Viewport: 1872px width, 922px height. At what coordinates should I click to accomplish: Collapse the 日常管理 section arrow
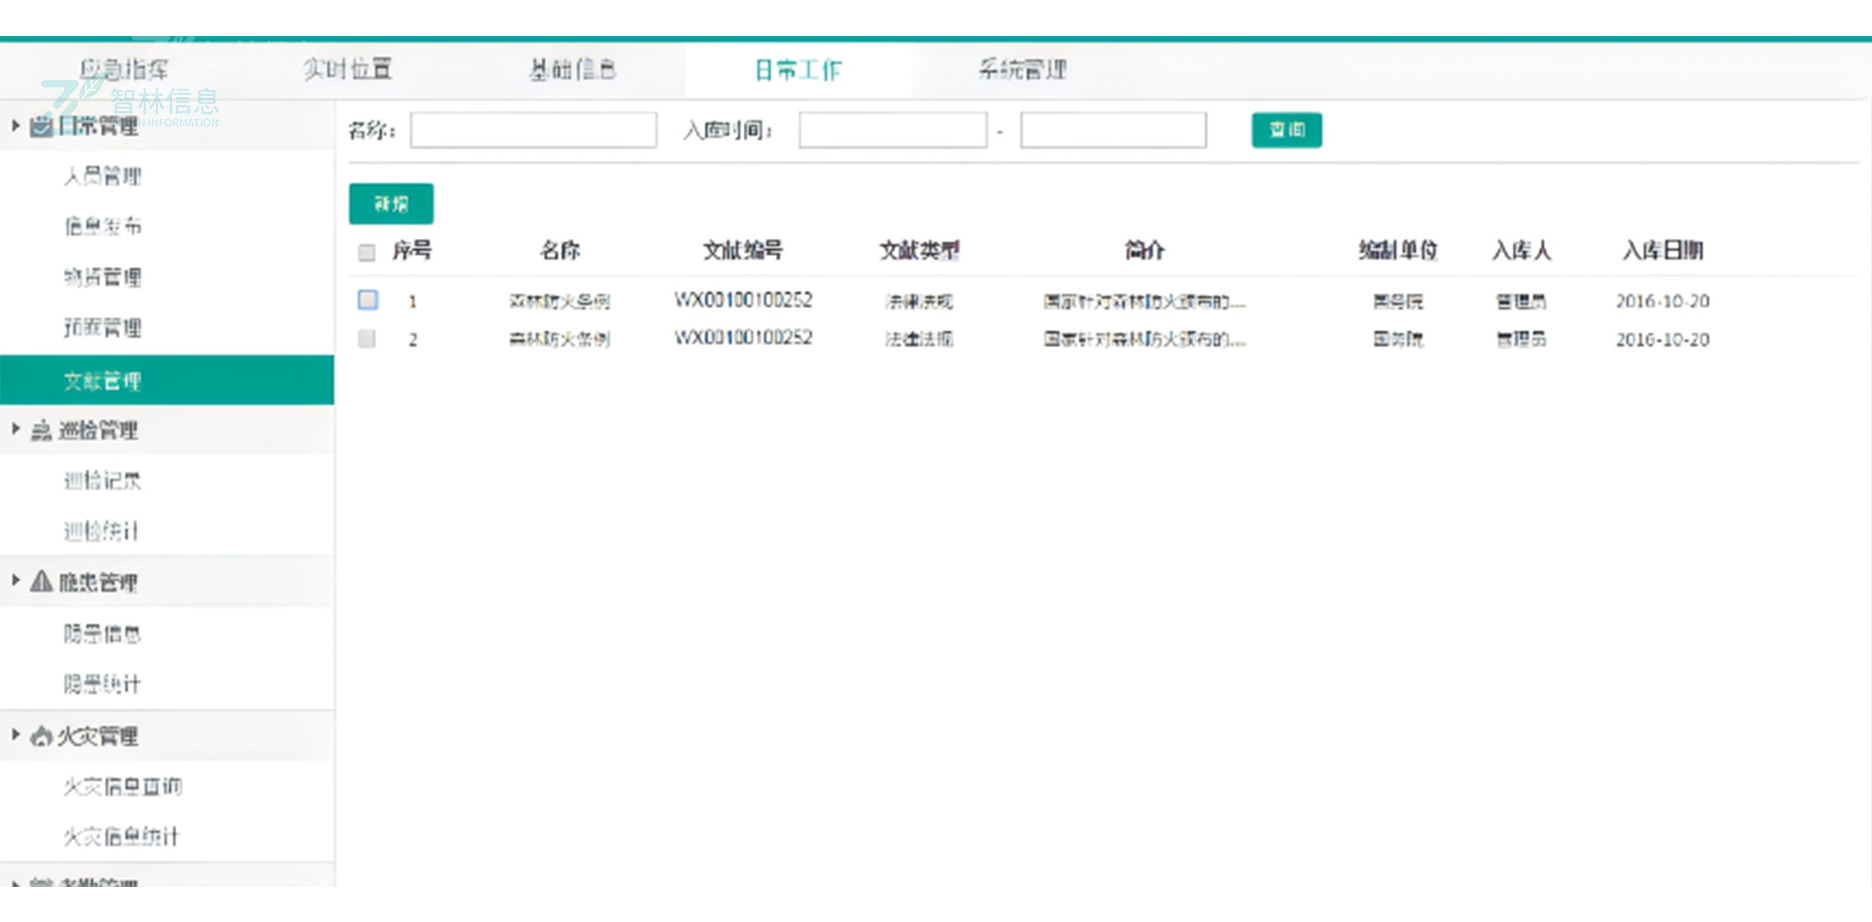[x=15, y=125]
